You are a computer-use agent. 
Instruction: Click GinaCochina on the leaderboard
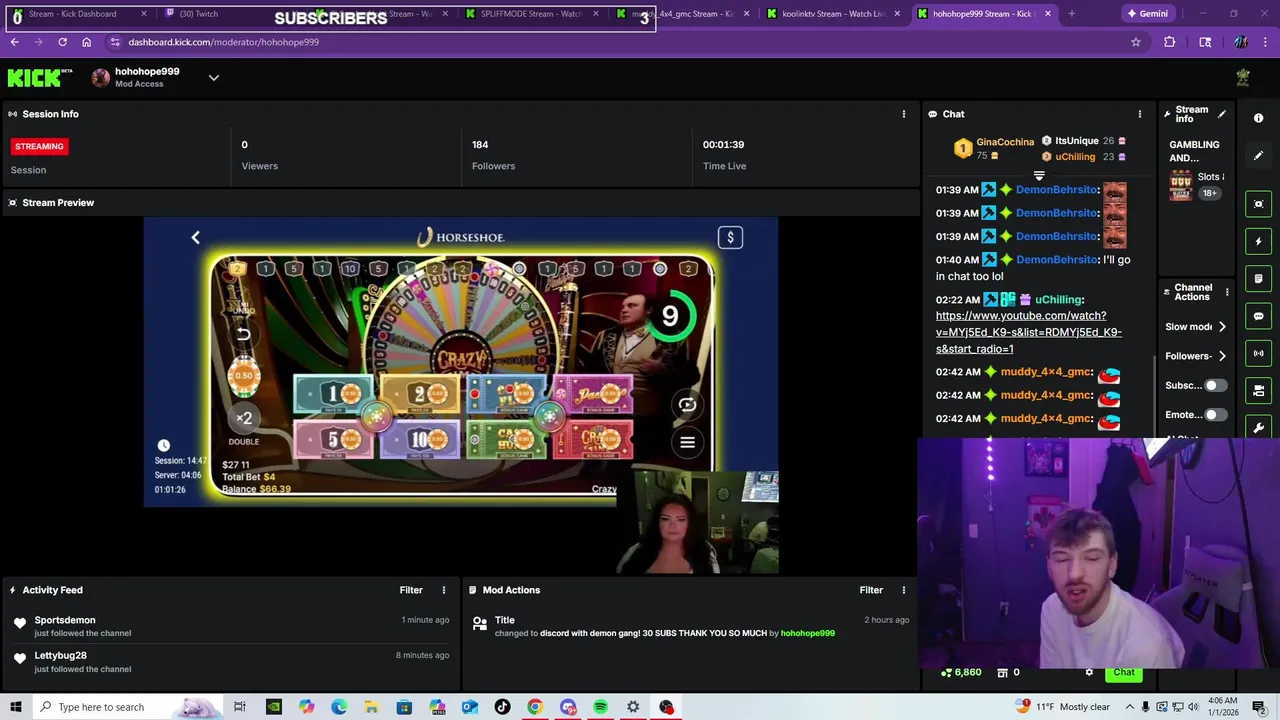pos(1005,142)
